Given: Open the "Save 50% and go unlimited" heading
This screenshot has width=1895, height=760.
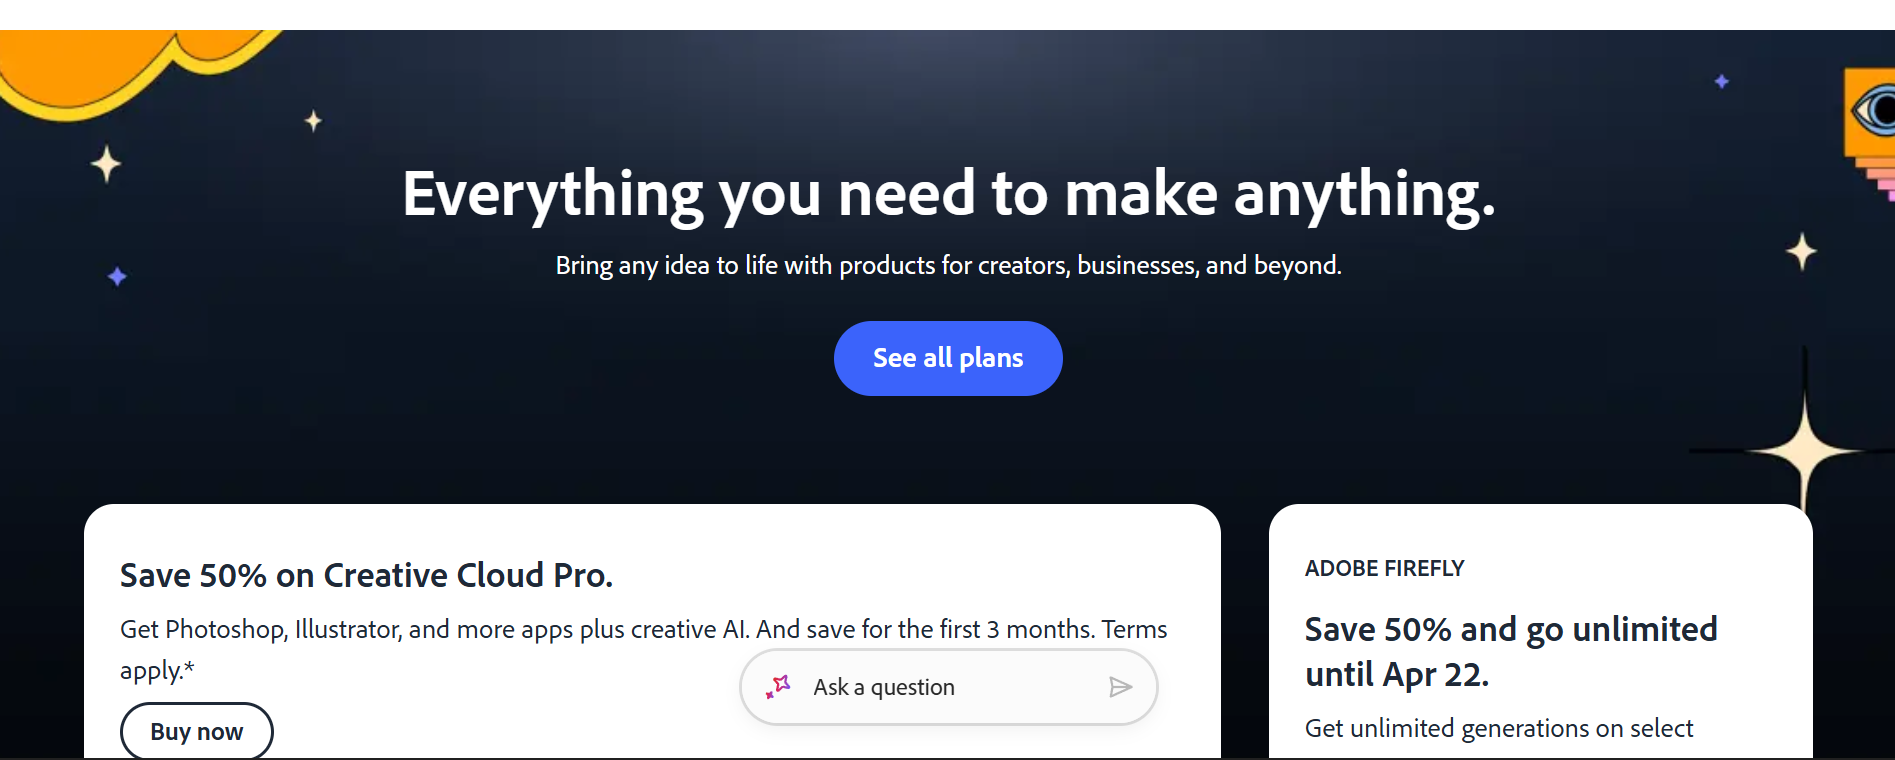Looking at the screenshot, I should 1510,651.
